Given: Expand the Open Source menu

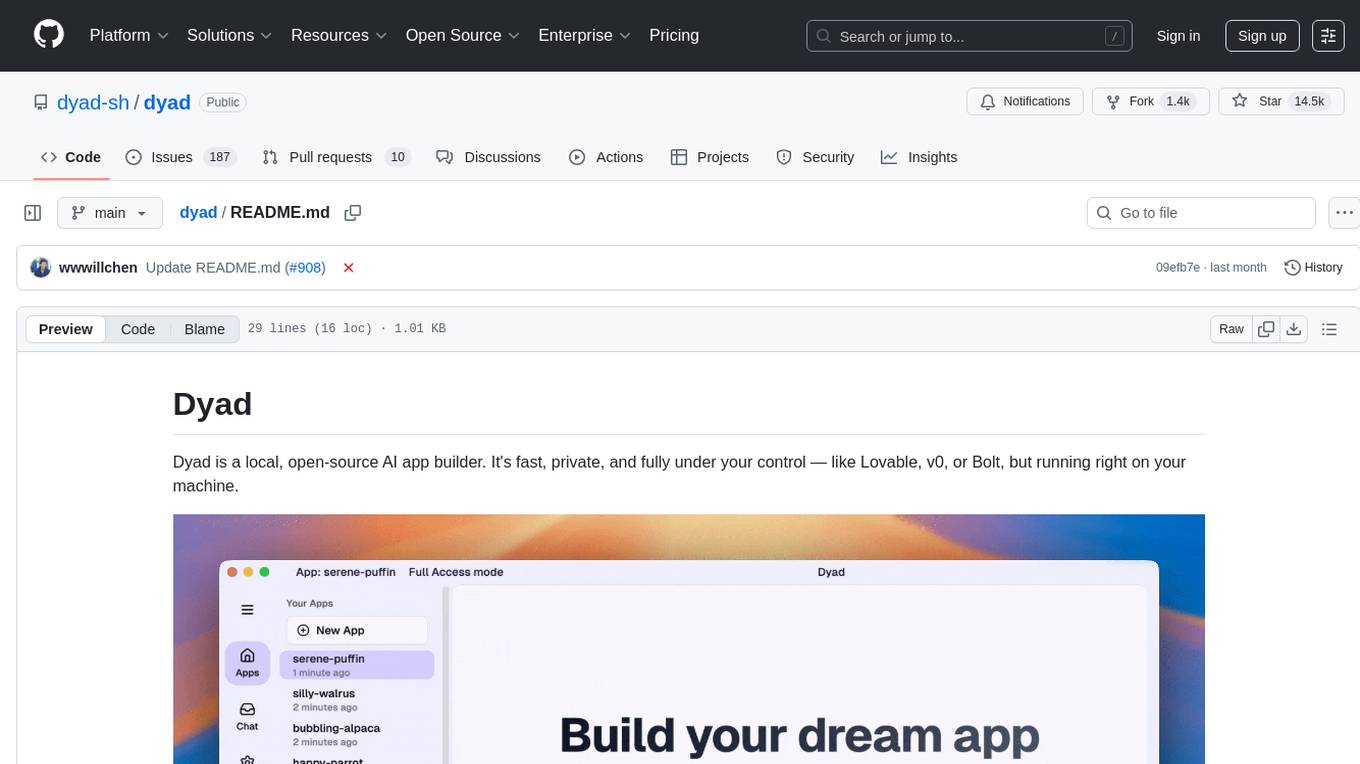Looking at the screenshot, I should (x=463, y=35).
